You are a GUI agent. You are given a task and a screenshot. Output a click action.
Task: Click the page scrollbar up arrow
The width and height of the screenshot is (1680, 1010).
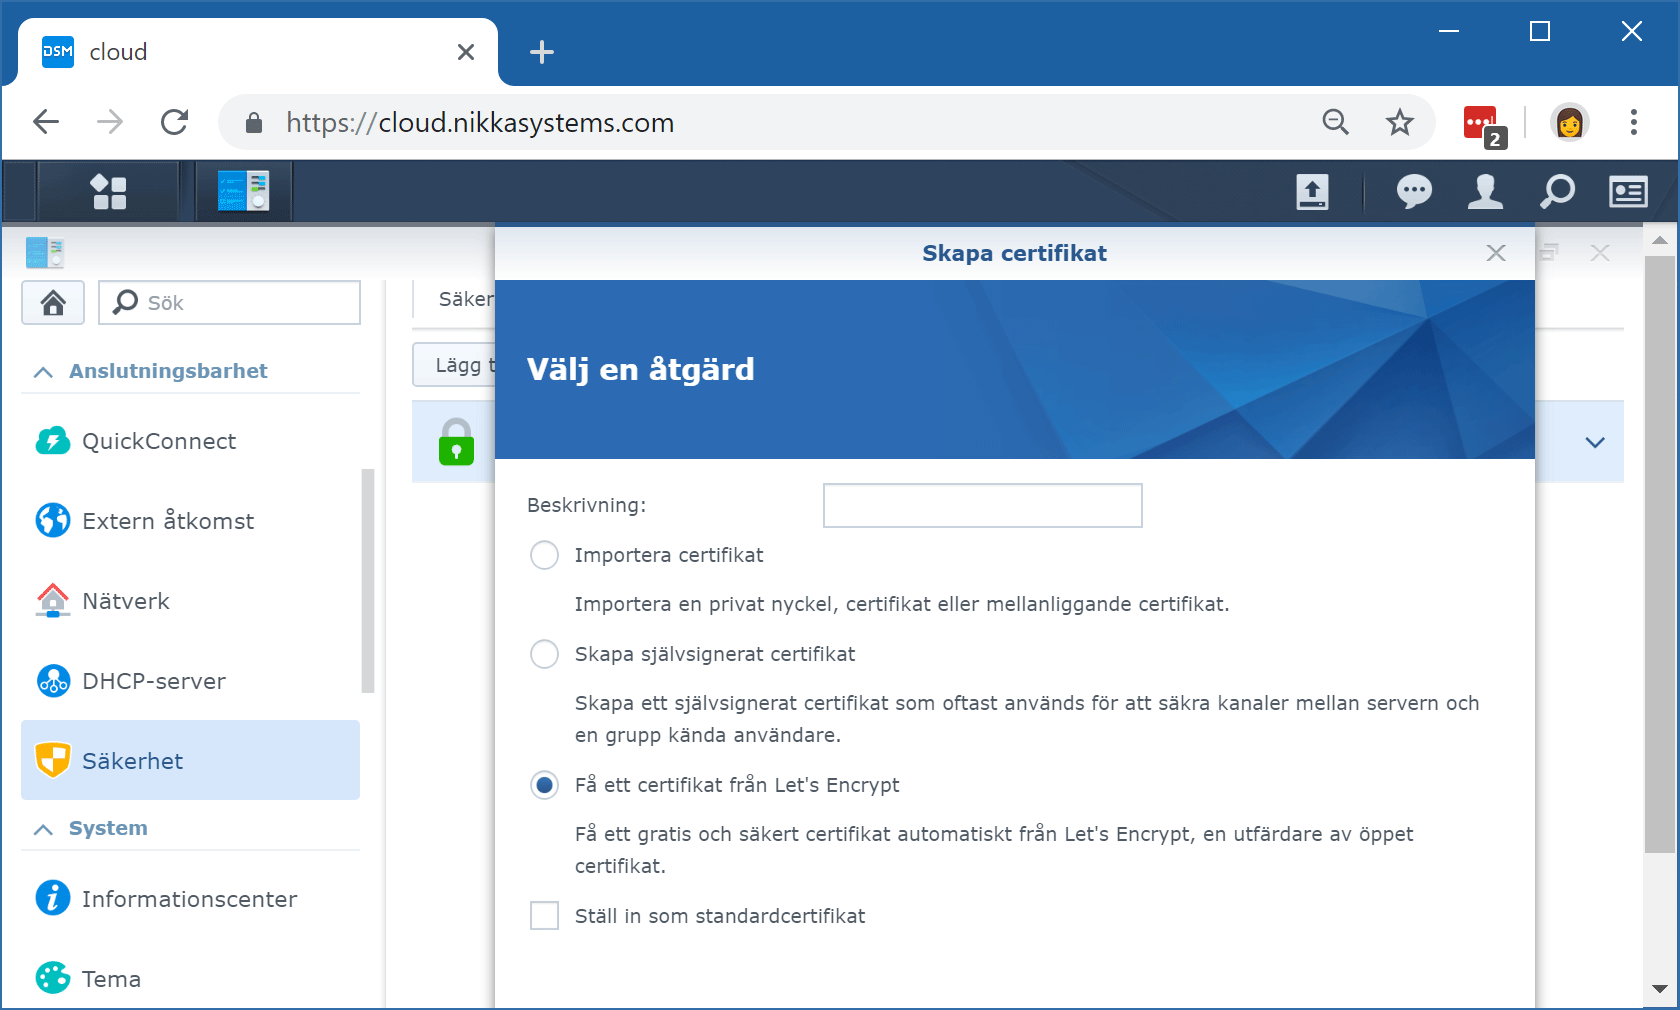1660,241
